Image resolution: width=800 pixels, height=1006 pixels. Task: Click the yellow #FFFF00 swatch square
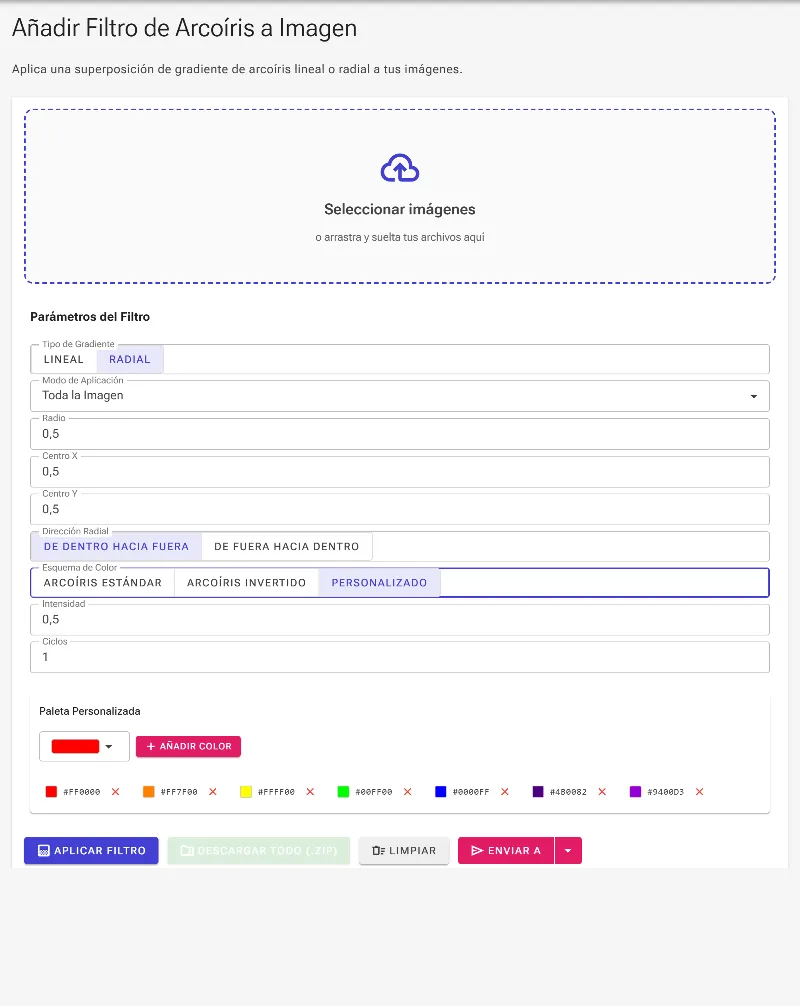point(246,792)
